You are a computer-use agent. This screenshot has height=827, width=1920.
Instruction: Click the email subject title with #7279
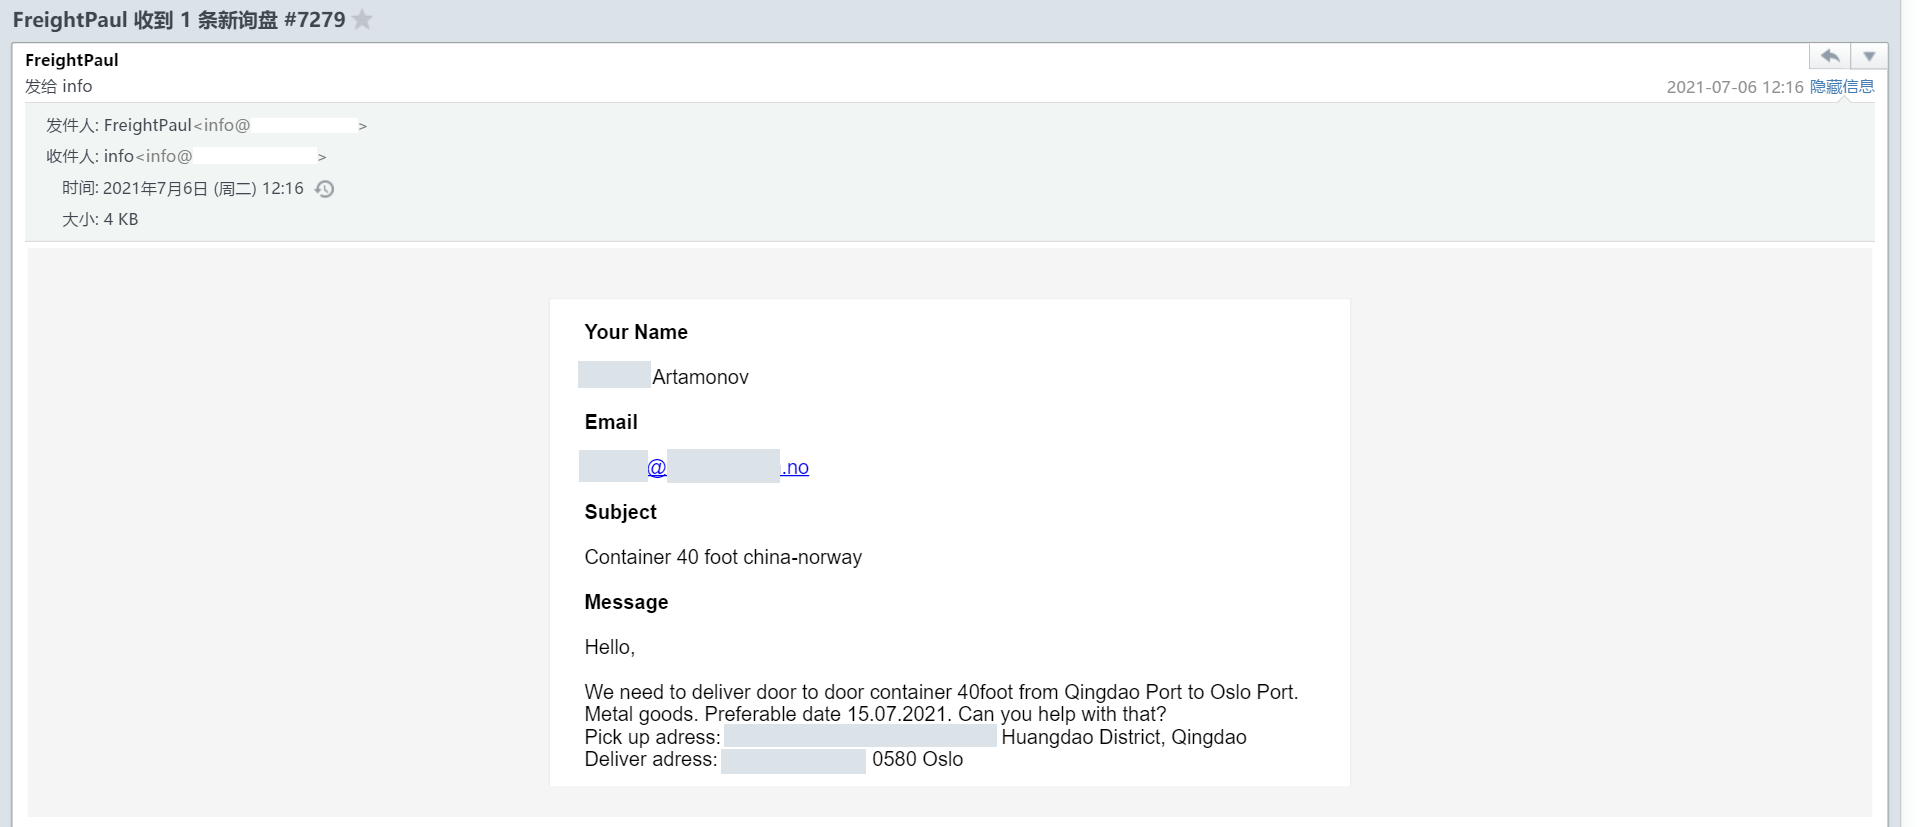point(179,20)
